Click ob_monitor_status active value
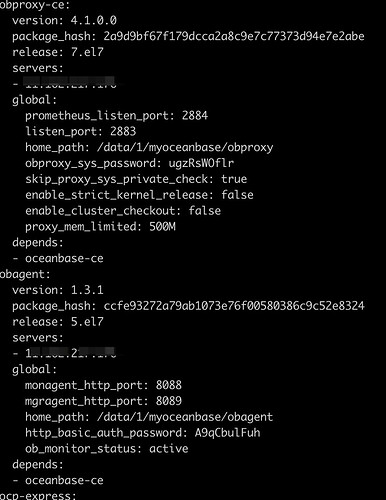This screenshot has height=500, width=386. coord(169,449)
